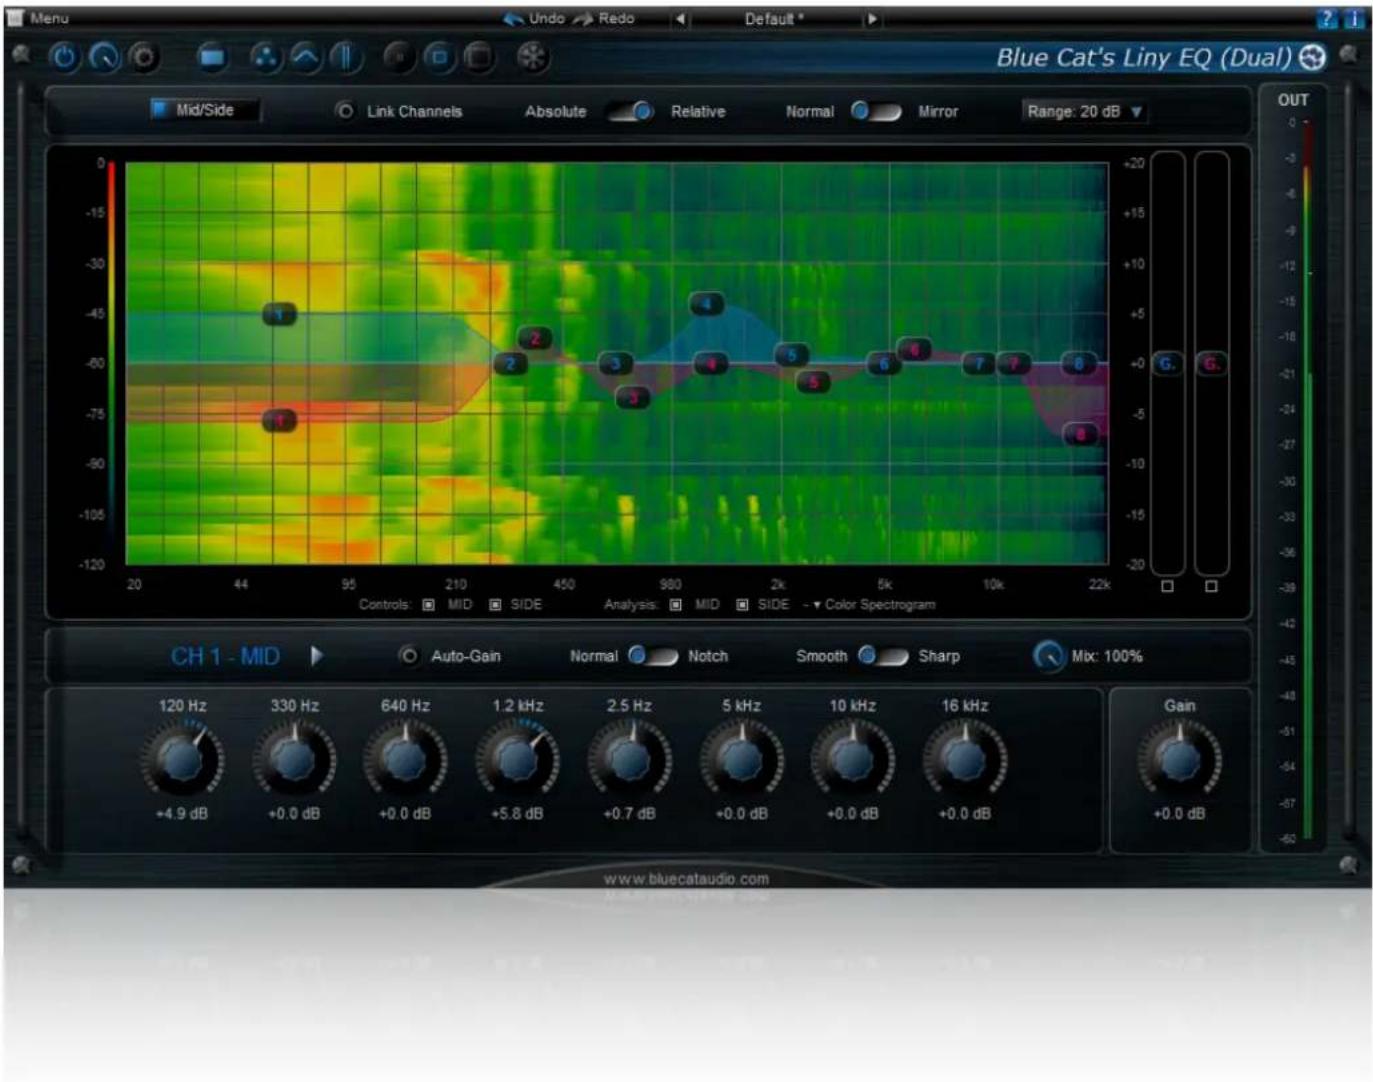Click small box under red gain slider
Viewport: 1373px width, 1082px height.
(1211, 587)
